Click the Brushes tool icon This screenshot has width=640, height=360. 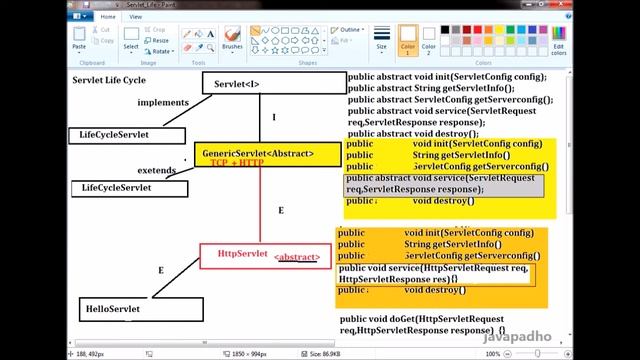click(x=232, y=34)
